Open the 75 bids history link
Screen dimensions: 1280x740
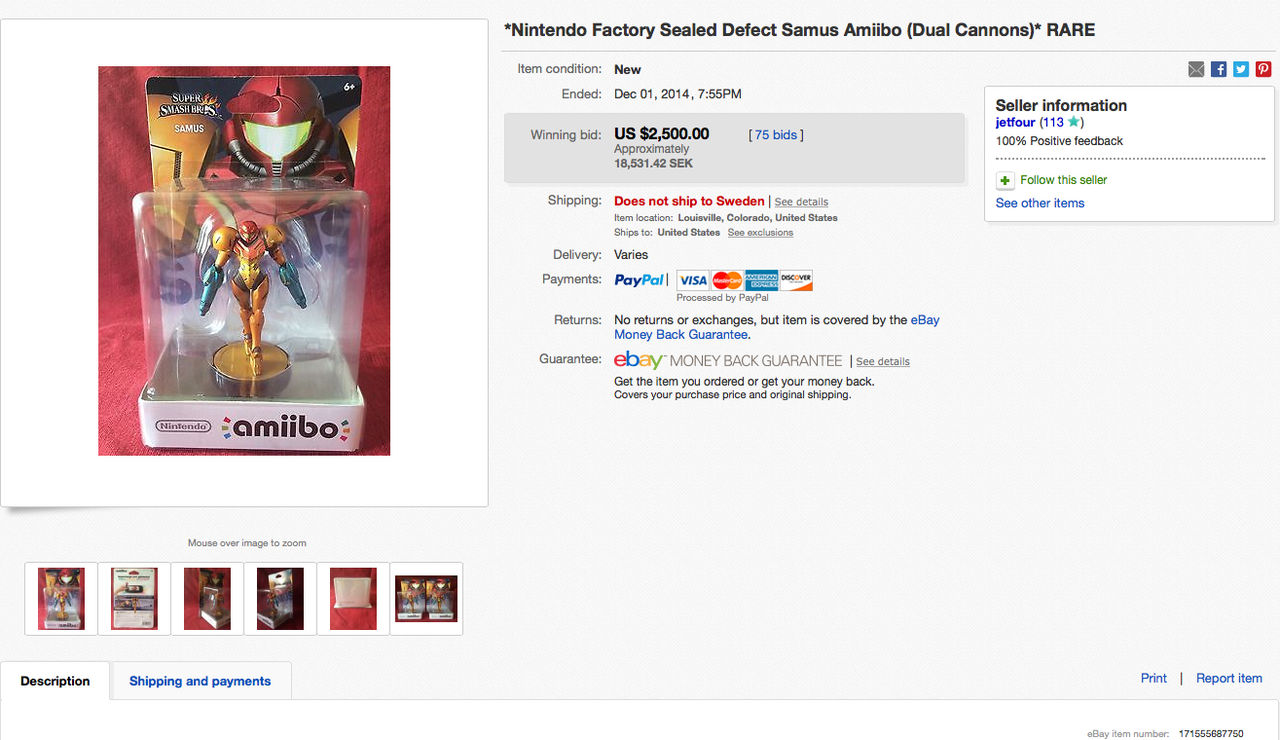click(776, 135)
